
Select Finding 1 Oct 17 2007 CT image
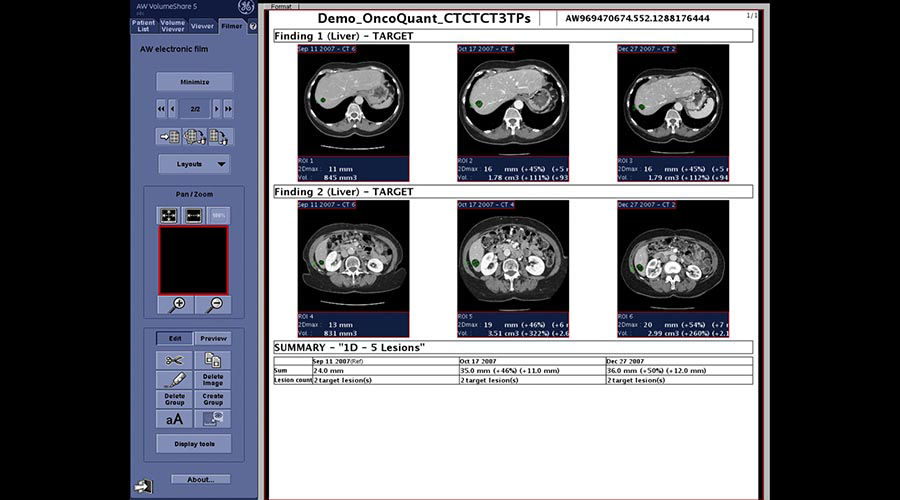coord(513,100)
